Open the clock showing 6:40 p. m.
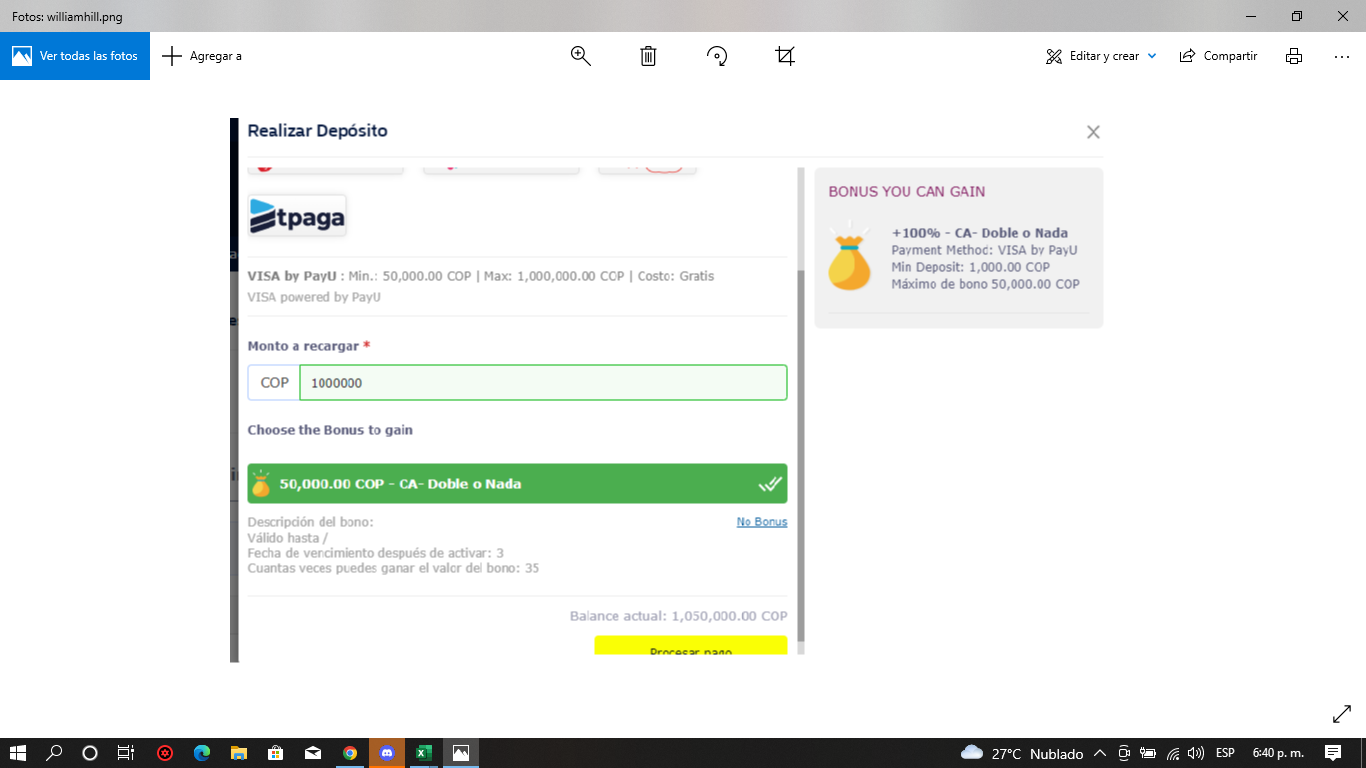Viewport: 1366px width, 768px height. 1278,753
